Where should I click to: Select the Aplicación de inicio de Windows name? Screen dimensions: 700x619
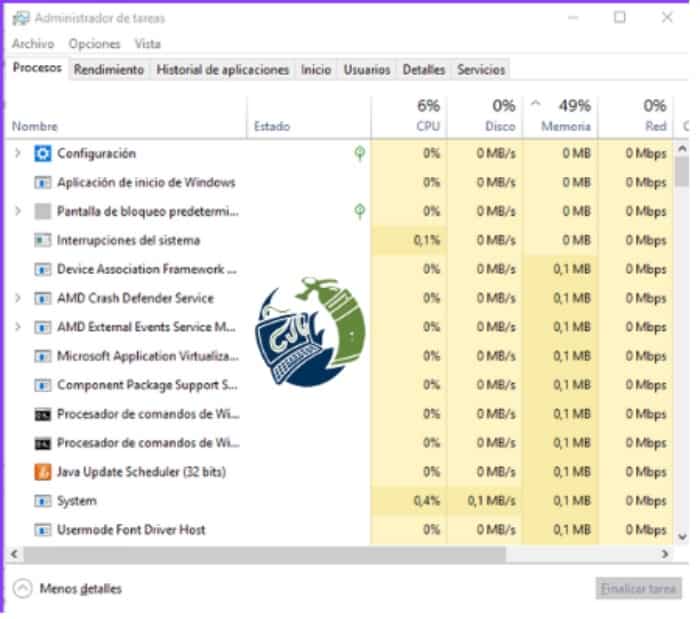(x=146, y=183)
